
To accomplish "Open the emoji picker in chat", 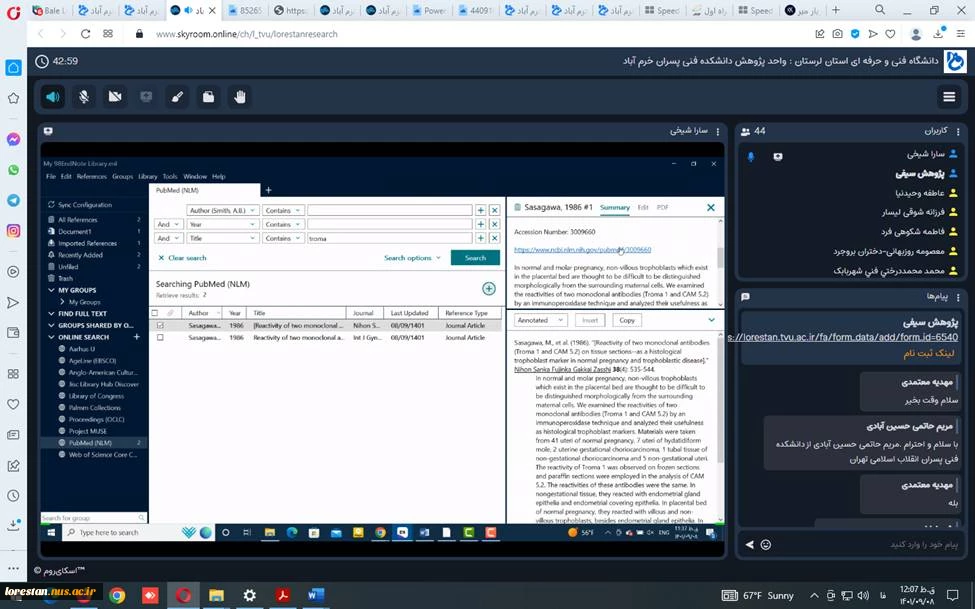I will [x=766, y=545].
